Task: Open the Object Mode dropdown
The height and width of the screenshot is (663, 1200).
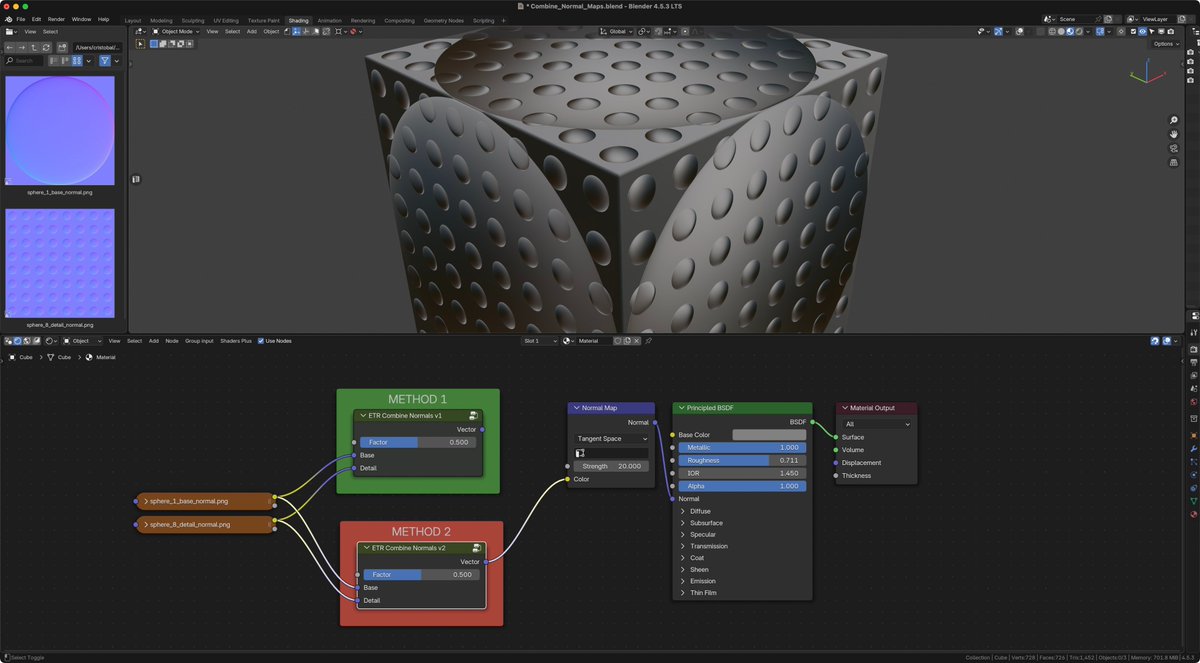Action: tap(175, 31)
